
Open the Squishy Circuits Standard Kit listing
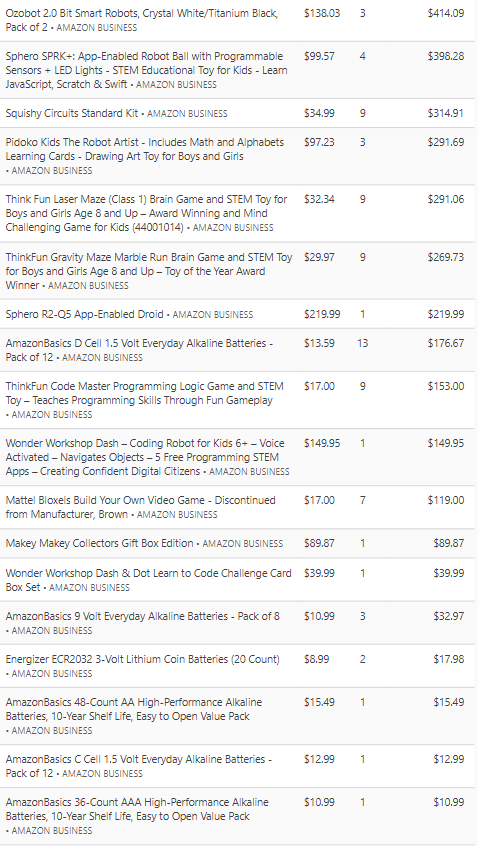pos(72,113)
